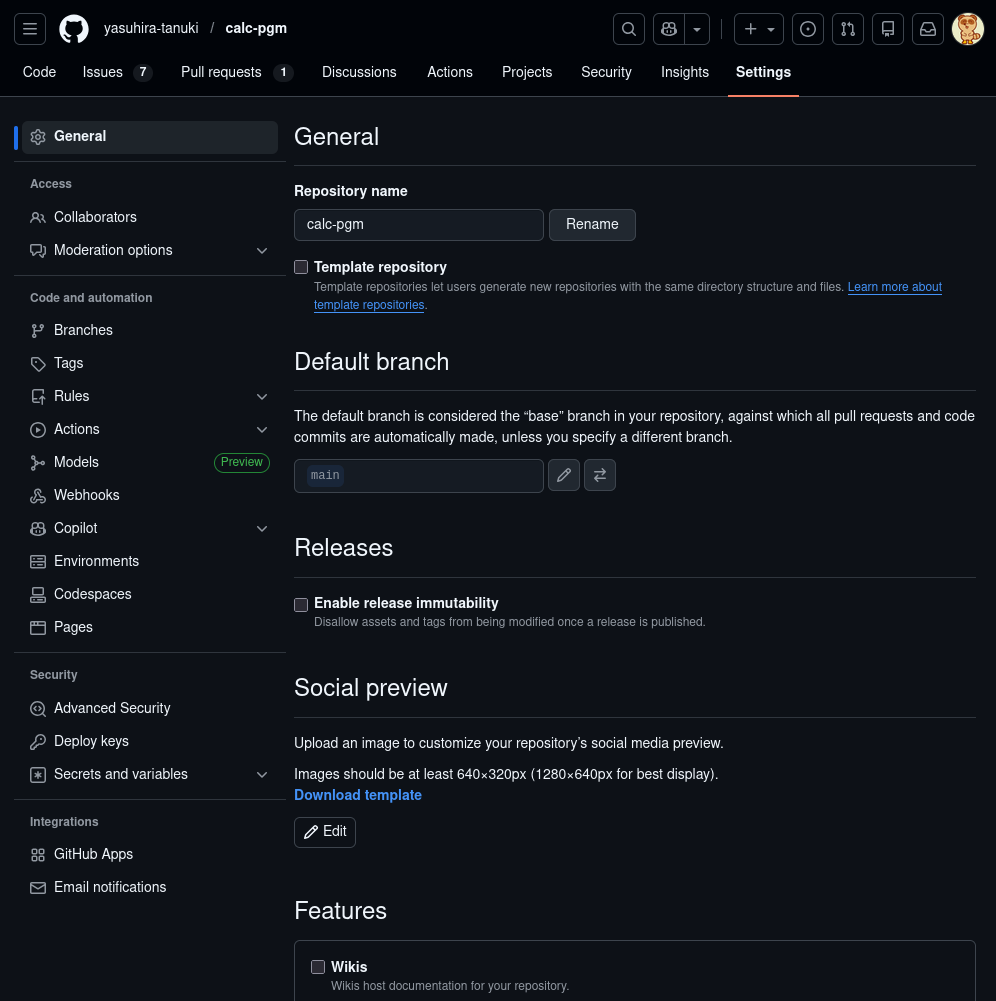Open the issues icon in top header
Viewport: 996px width, 1001px height.
(x=808, y=29)
